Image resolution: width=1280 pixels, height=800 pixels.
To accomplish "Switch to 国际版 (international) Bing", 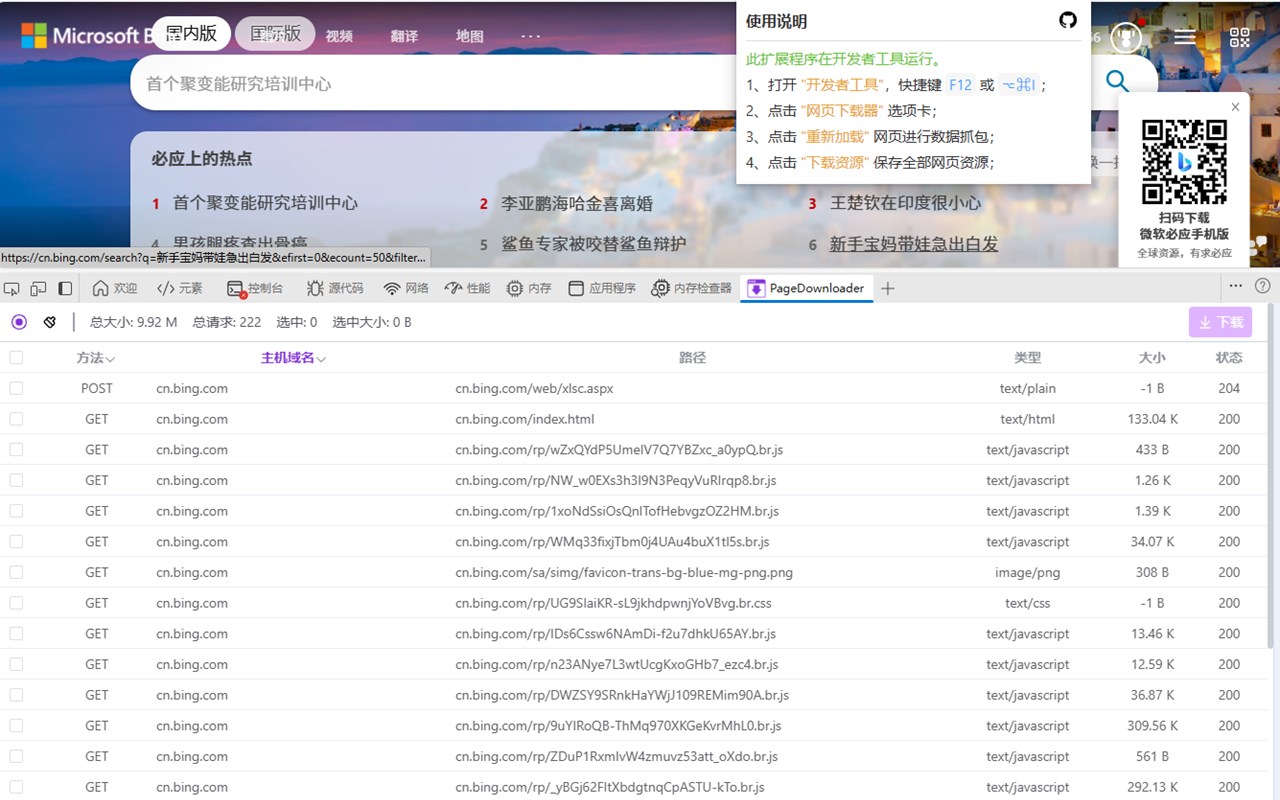I will tap(275, 34).
